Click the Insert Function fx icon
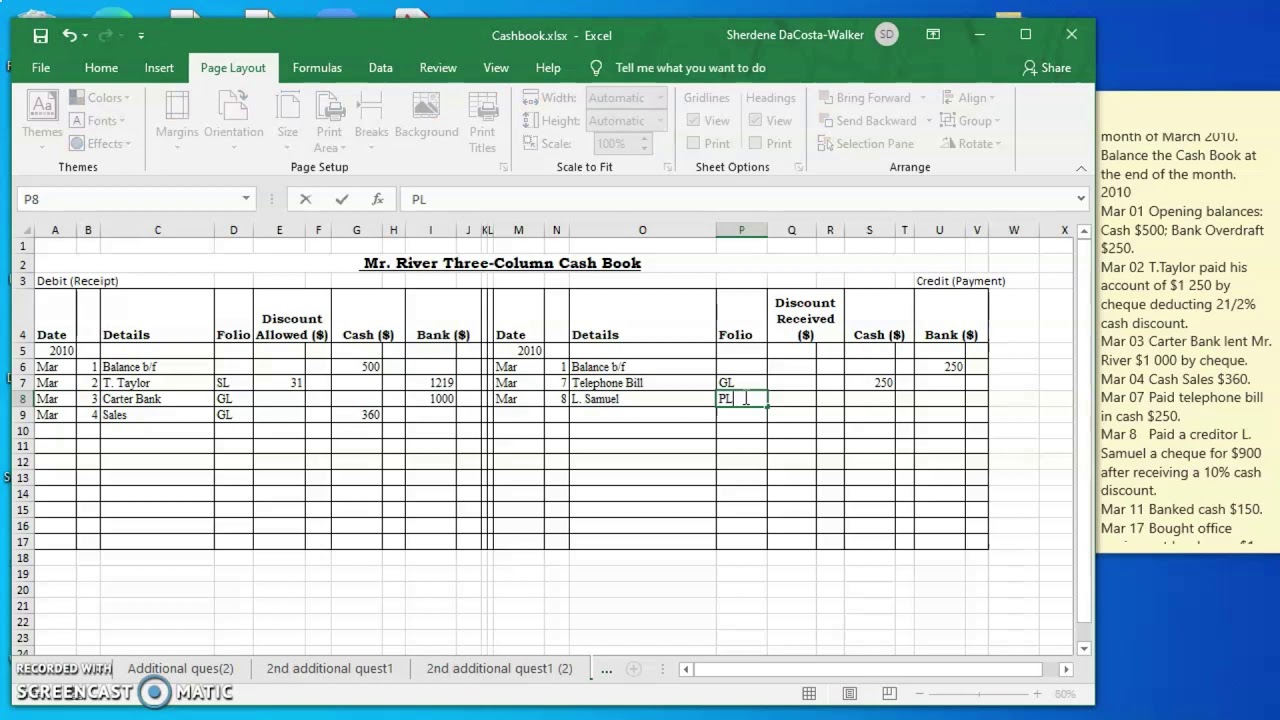 [x=378, y=199]
